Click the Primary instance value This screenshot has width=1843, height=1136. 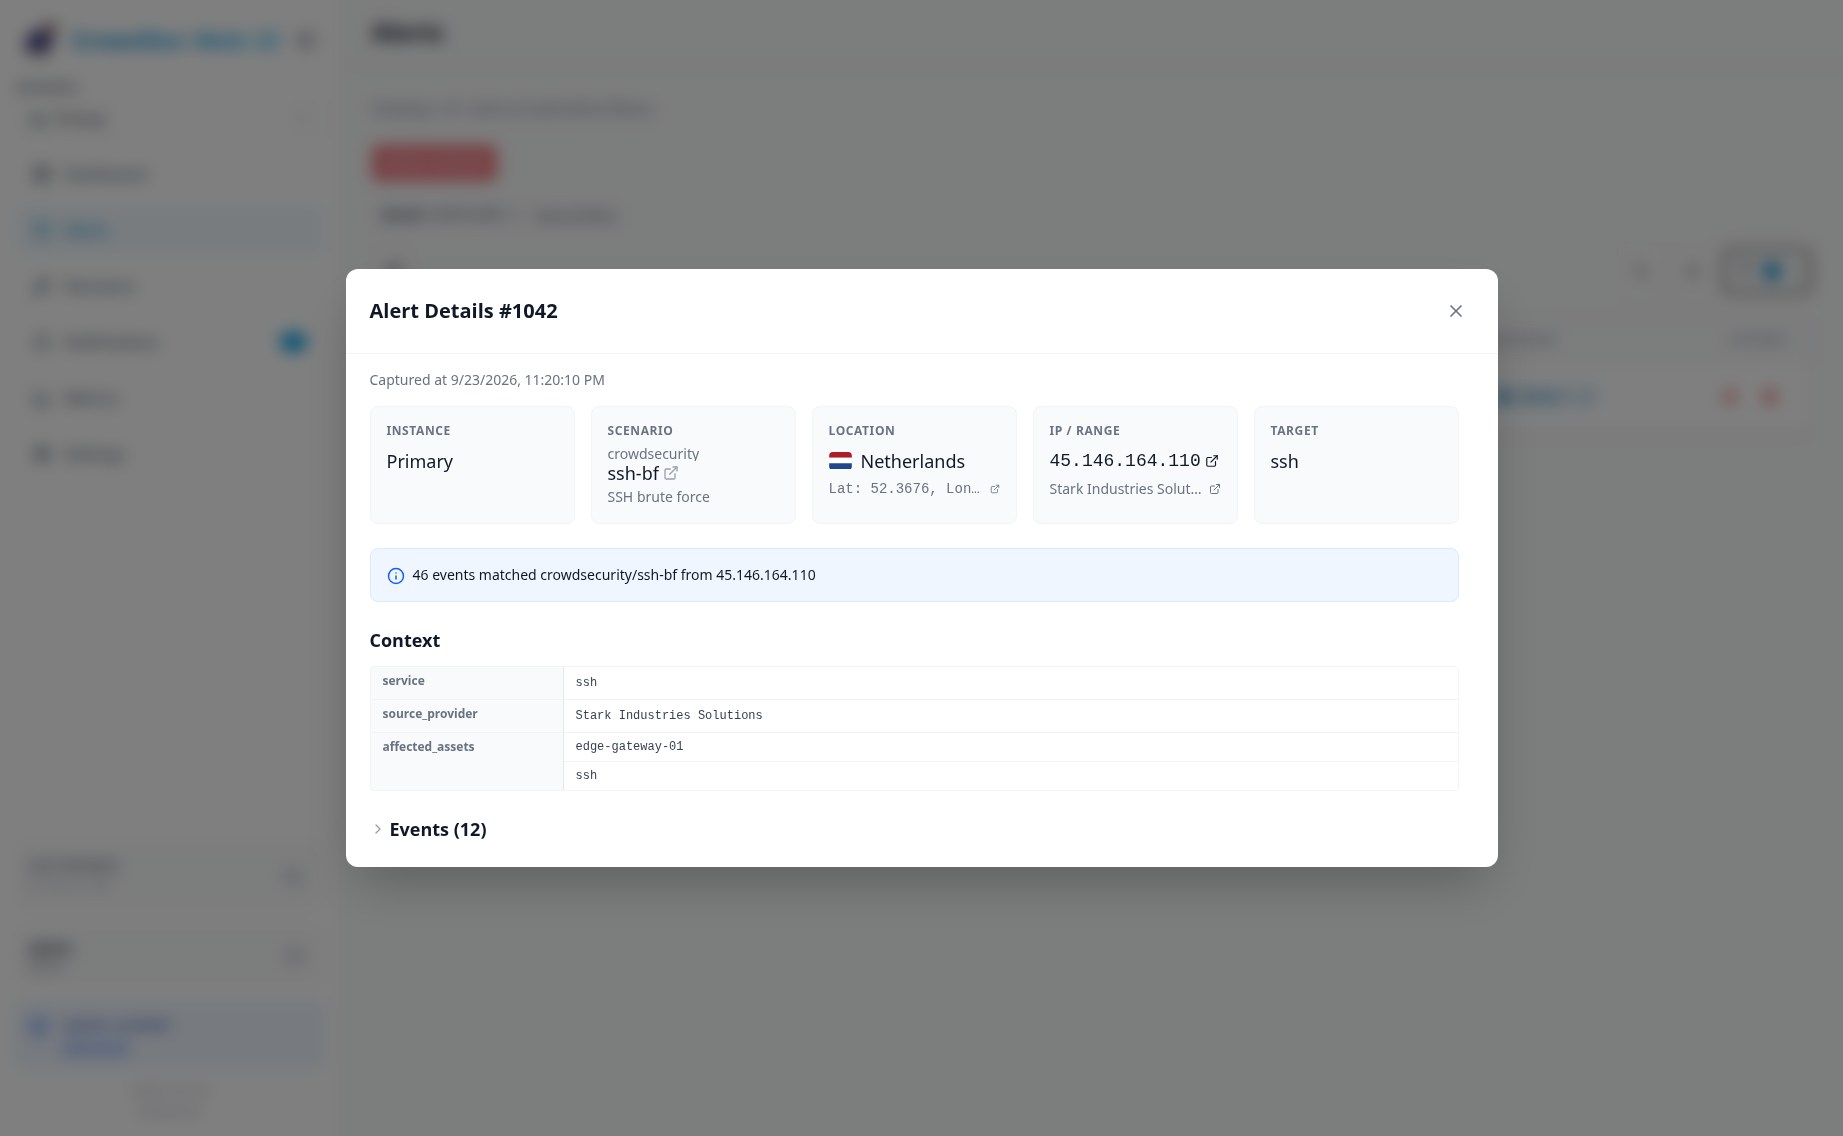419,461
